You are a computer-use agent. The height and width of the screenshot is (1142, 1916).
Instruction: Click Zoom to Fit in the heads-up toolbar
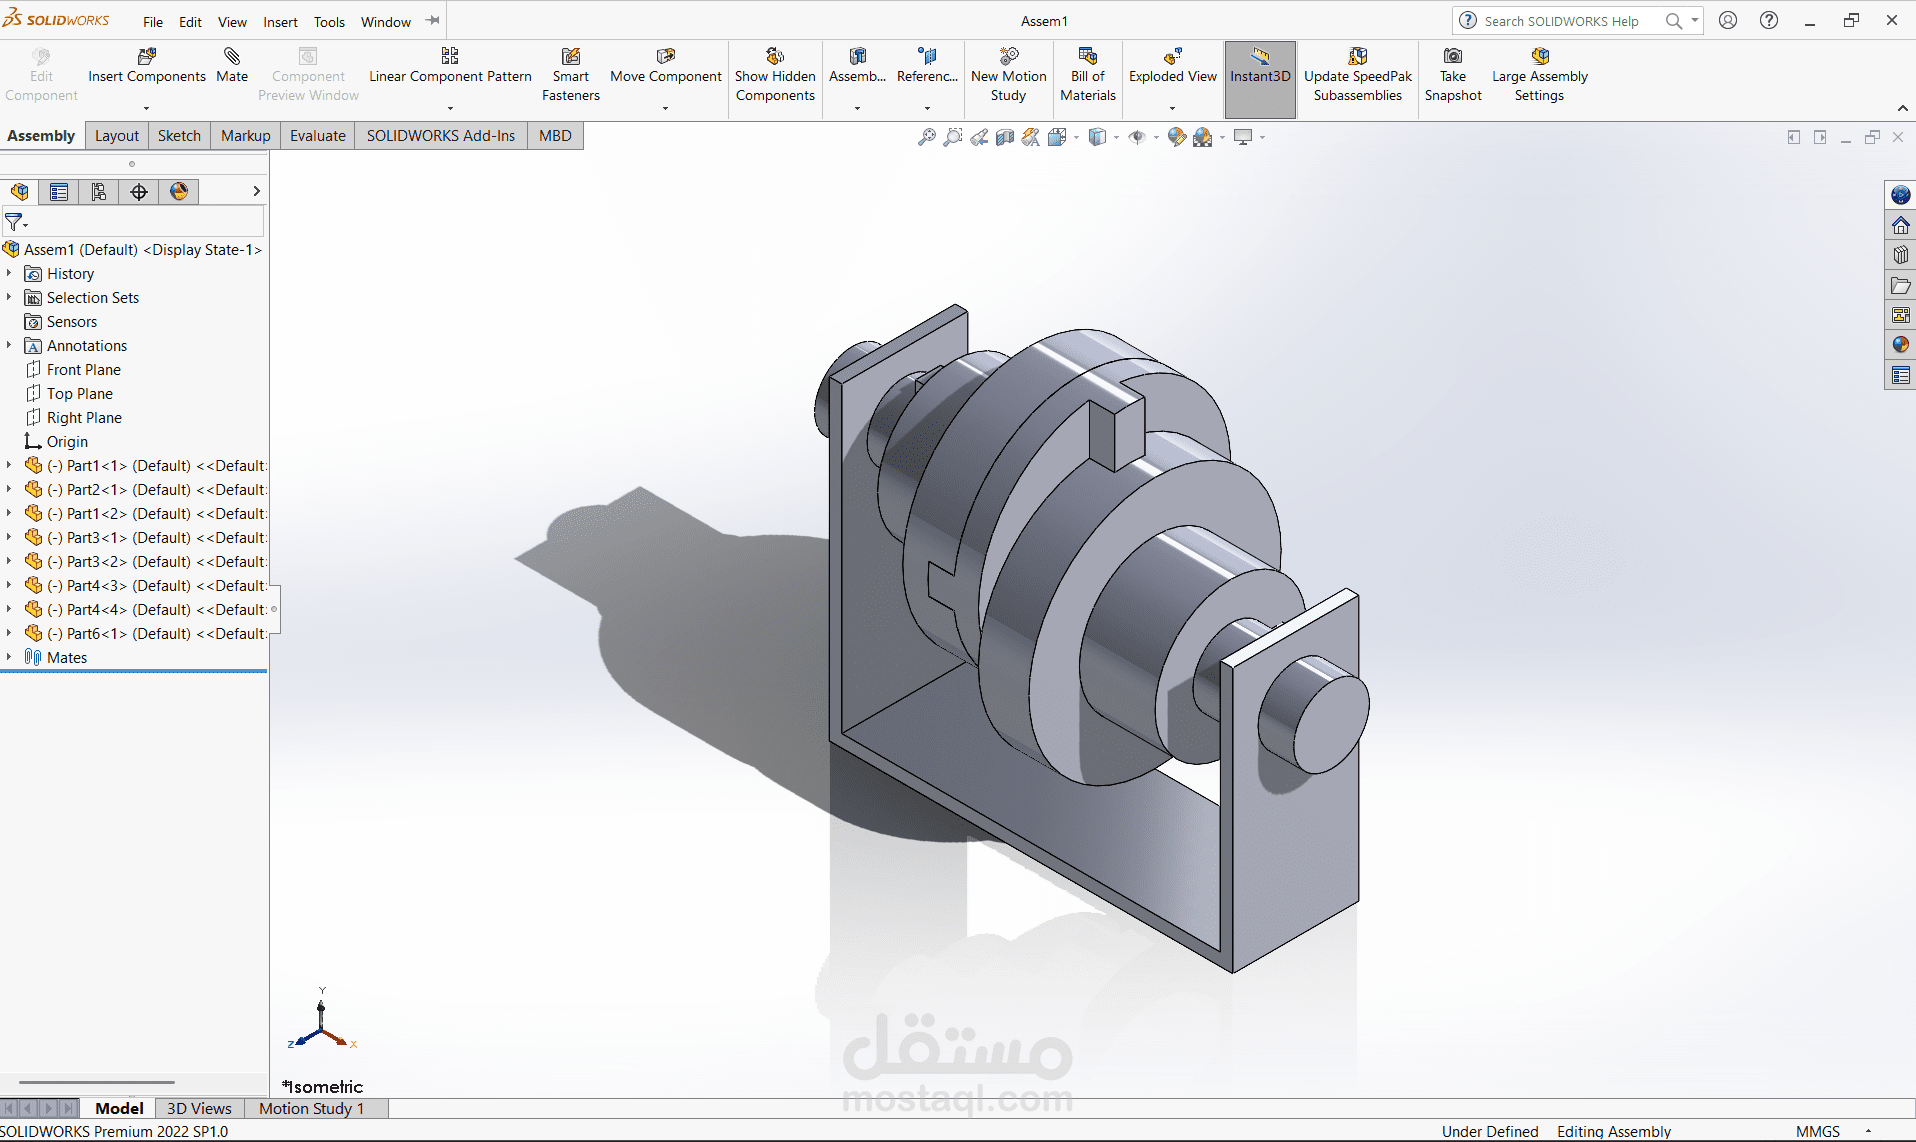(926, 137)
